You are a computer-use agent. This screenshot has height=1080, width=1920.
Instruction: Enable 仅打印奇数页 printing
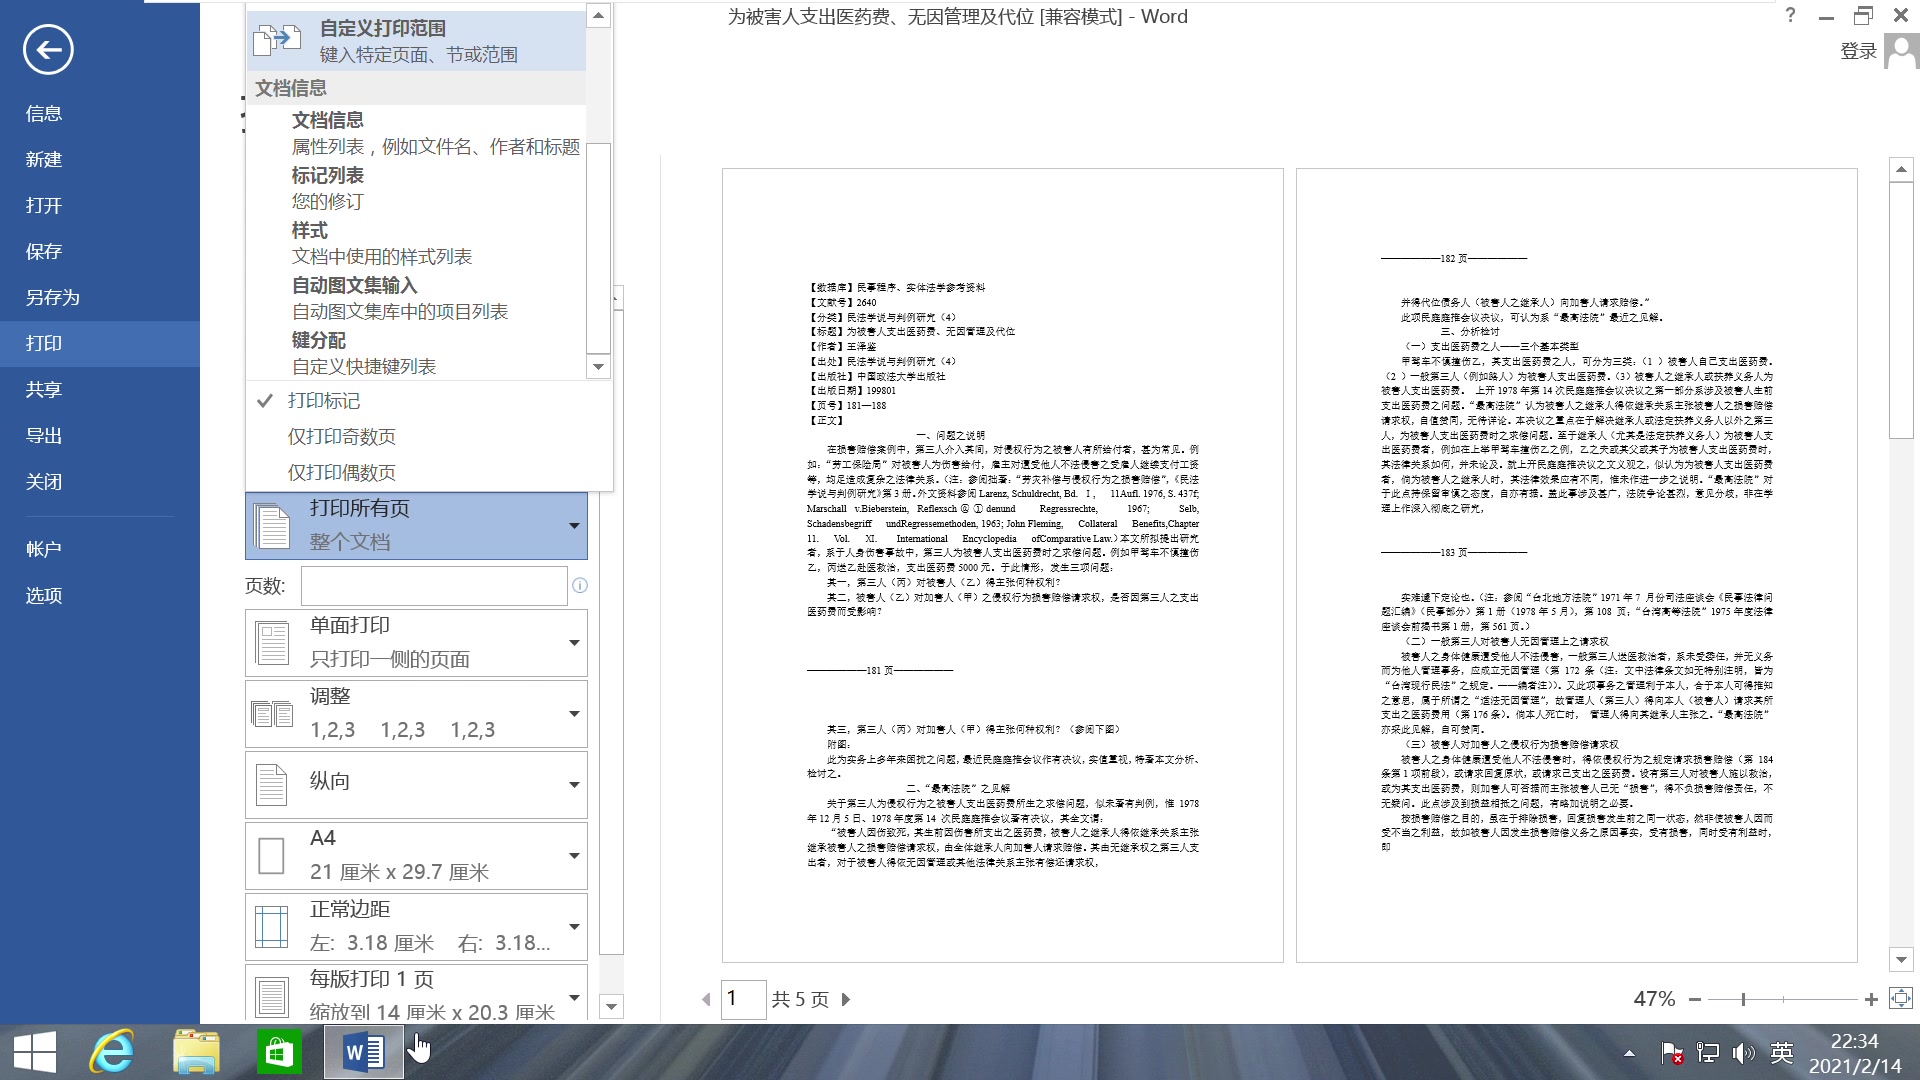340,436
